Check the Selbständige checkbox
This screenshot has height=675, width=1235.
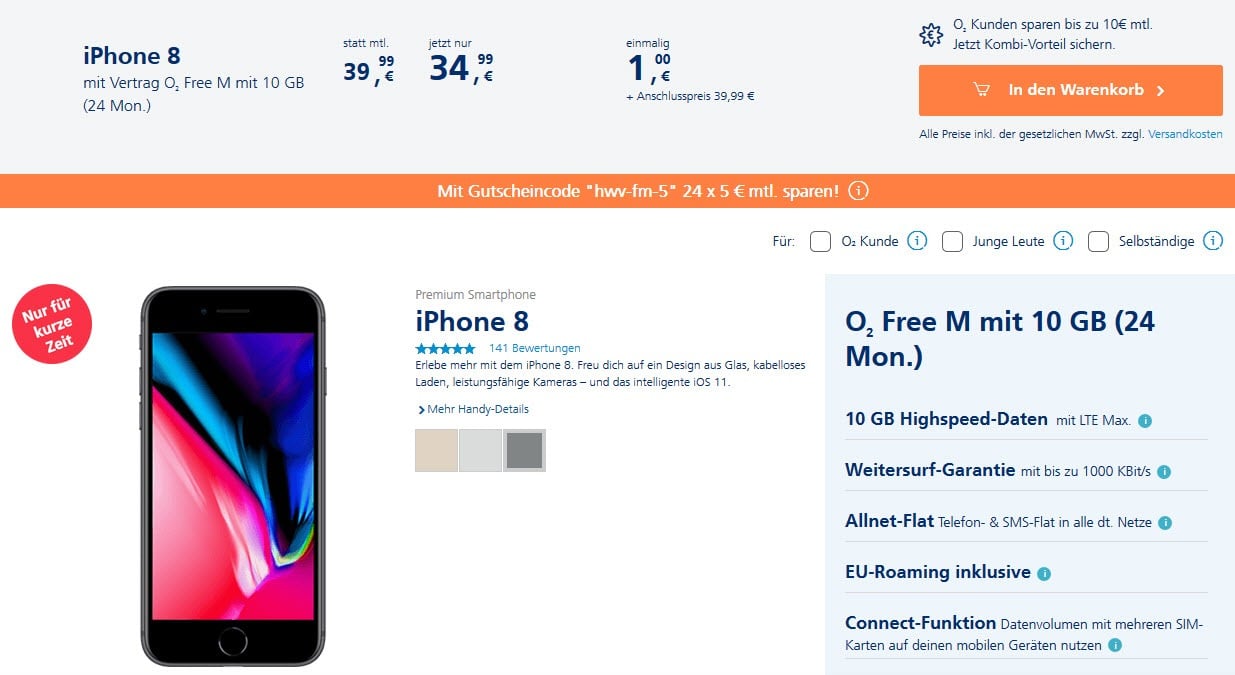1098,241
